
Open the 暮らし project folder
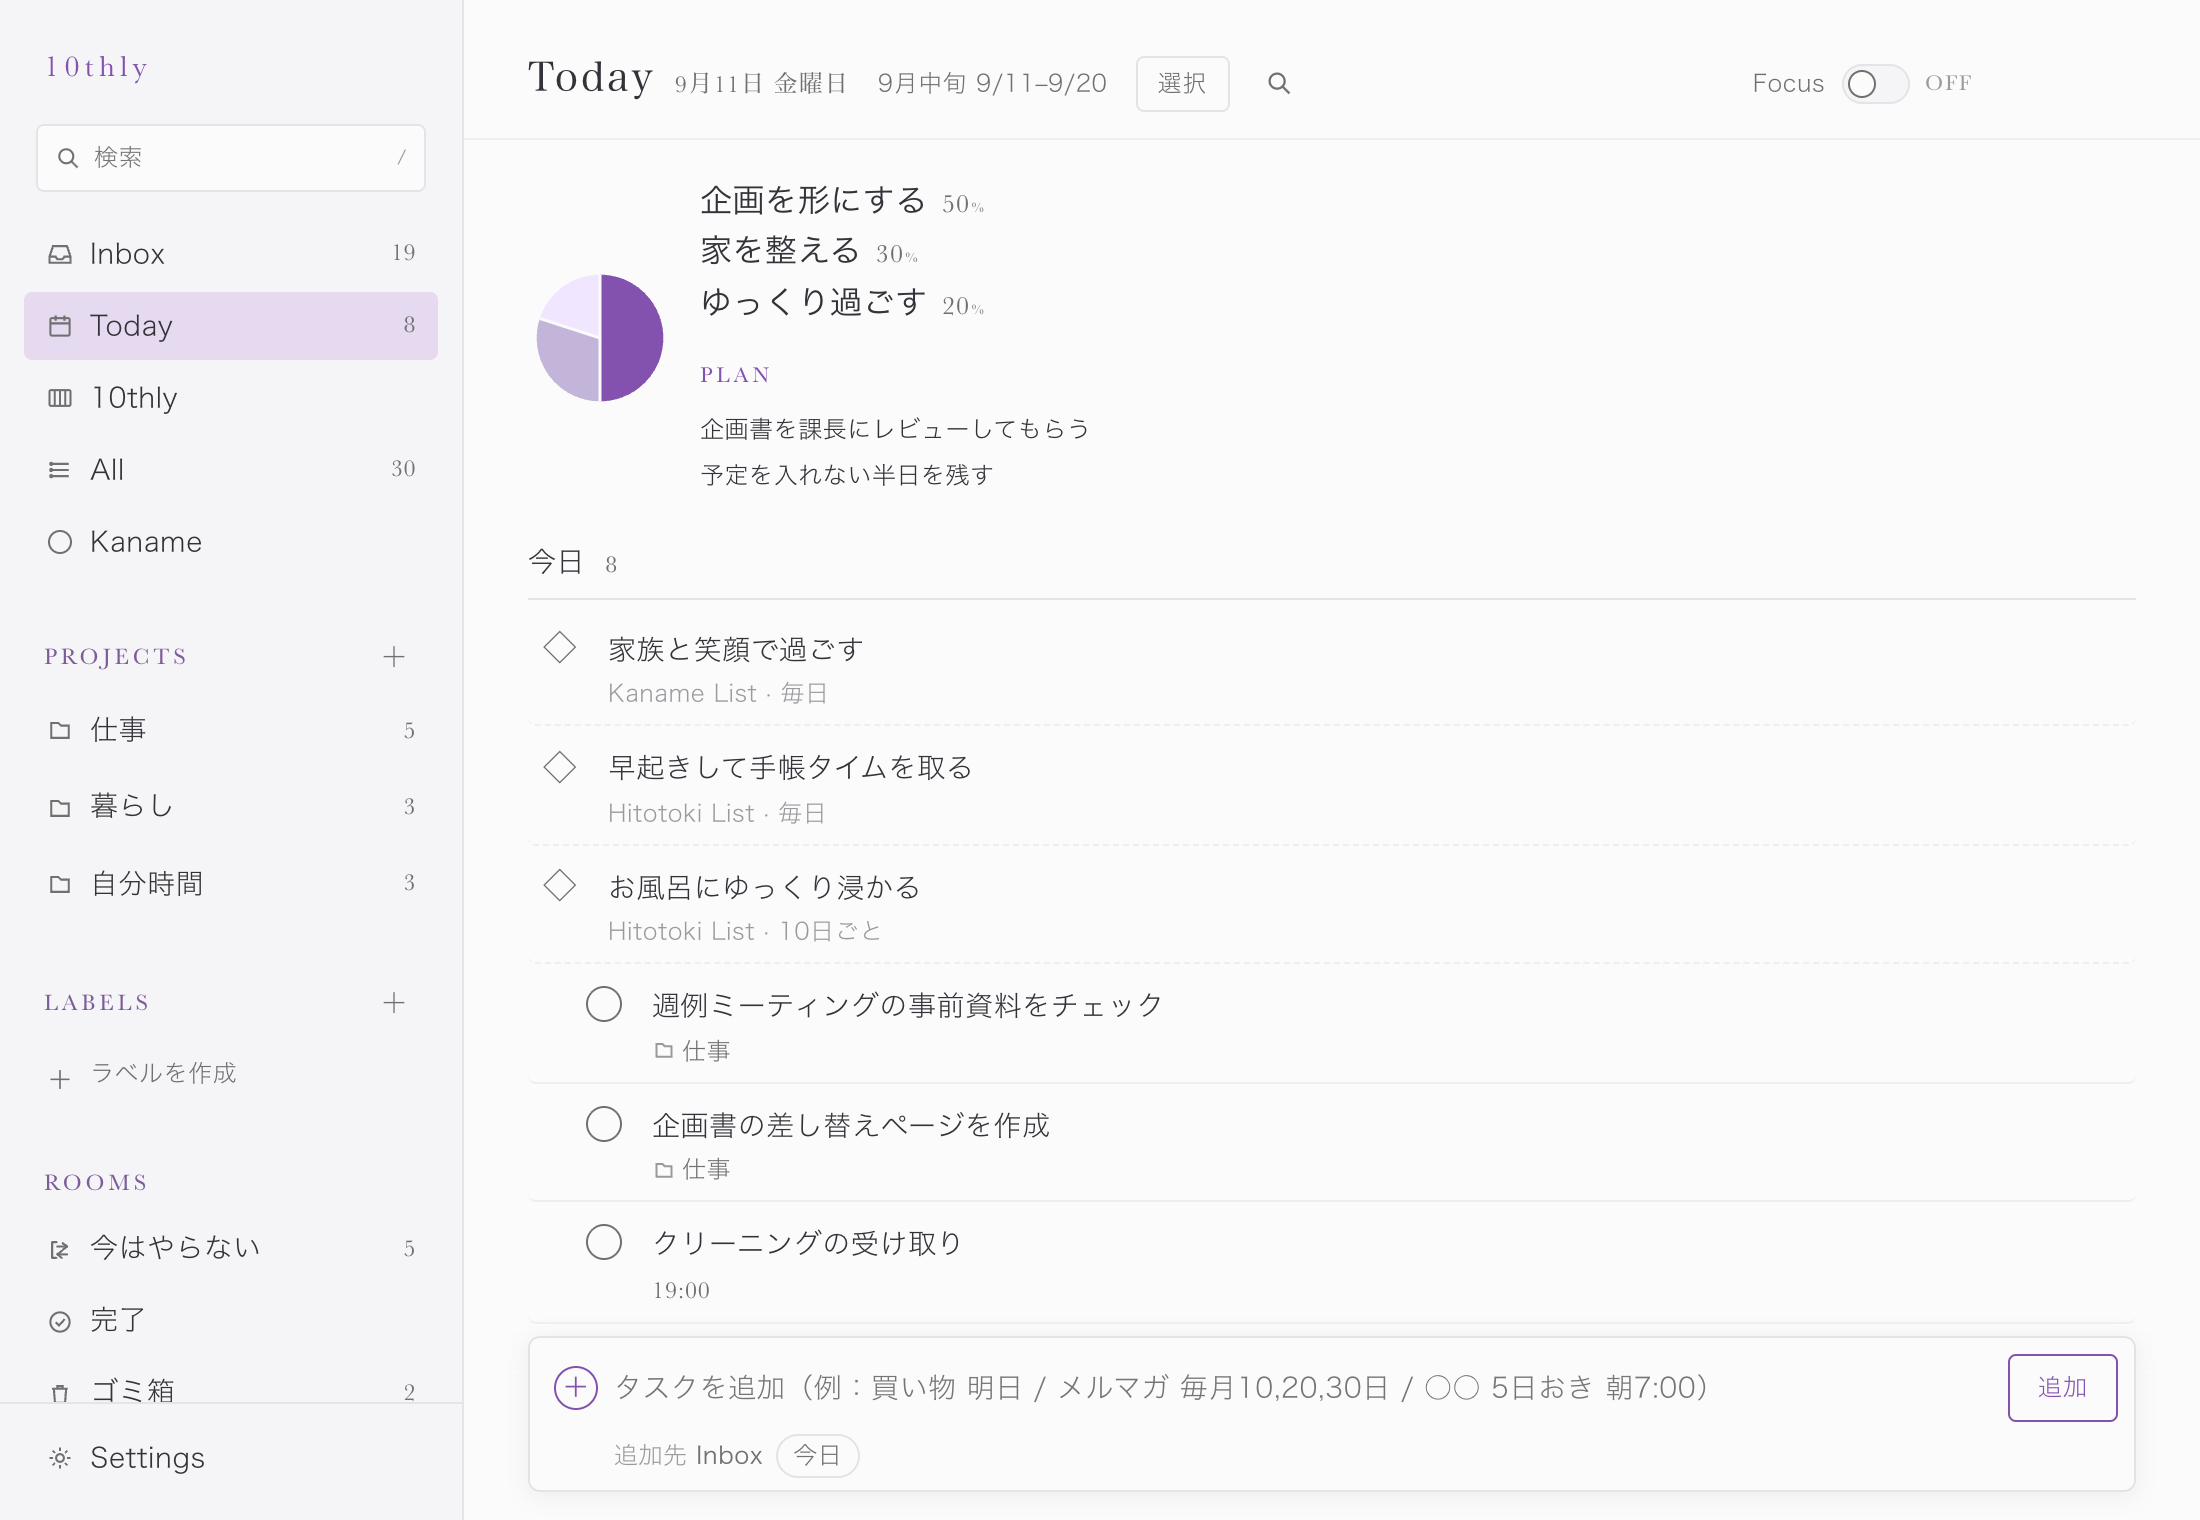click(231, 807)
